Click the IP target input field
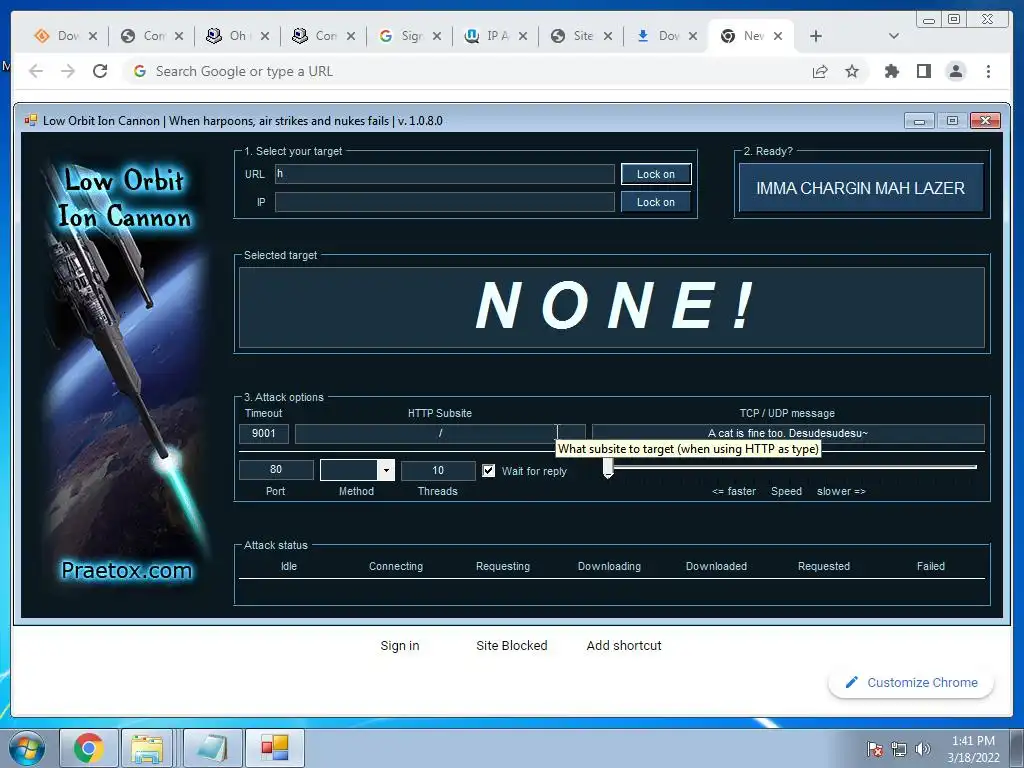Image resolution: width=1024 pixels, height=768 pixels. [x=444, y=202]
